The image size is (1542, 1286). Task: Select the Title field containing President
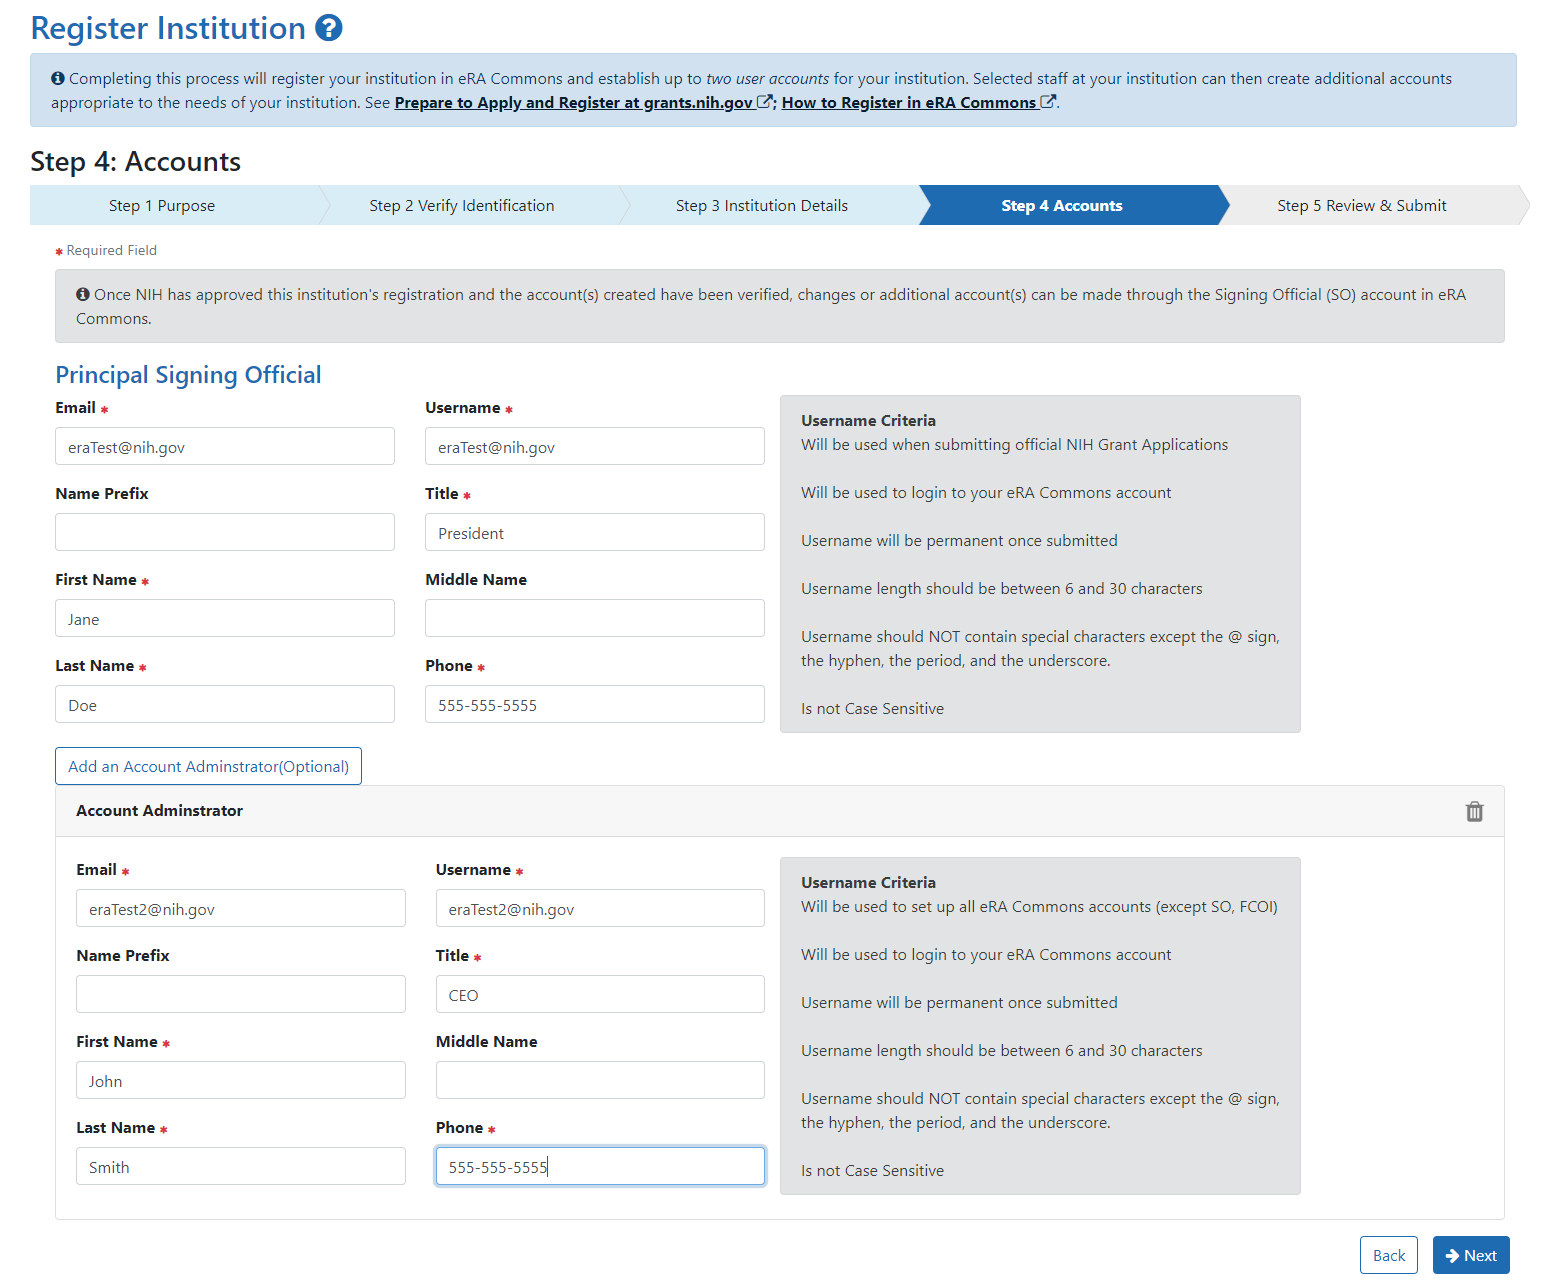594,532
